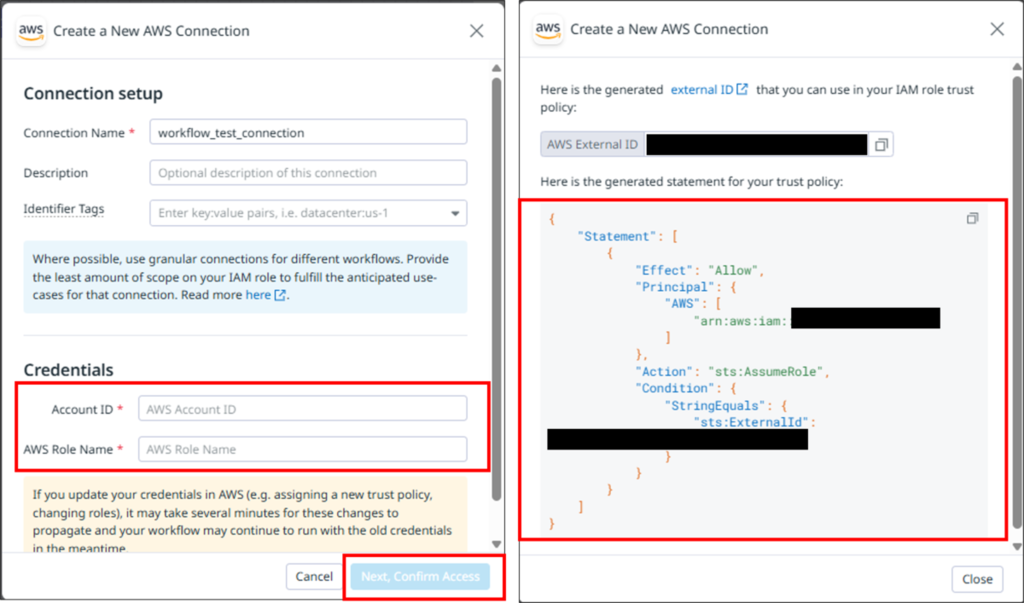
Task: Click the left dialog scroll down arrow
Action: pos(496,544)
